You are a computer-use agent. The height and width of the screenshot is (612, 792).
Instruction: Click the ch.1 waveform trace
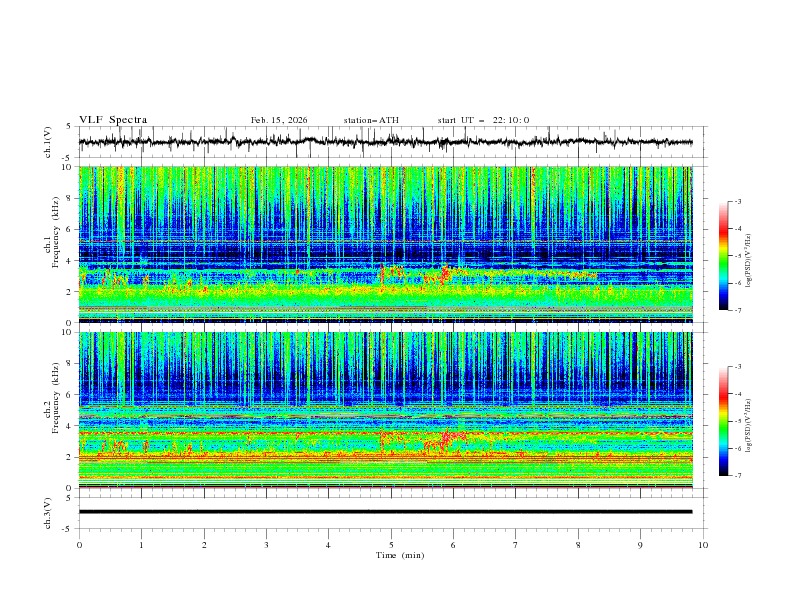[x=385, y=142]
